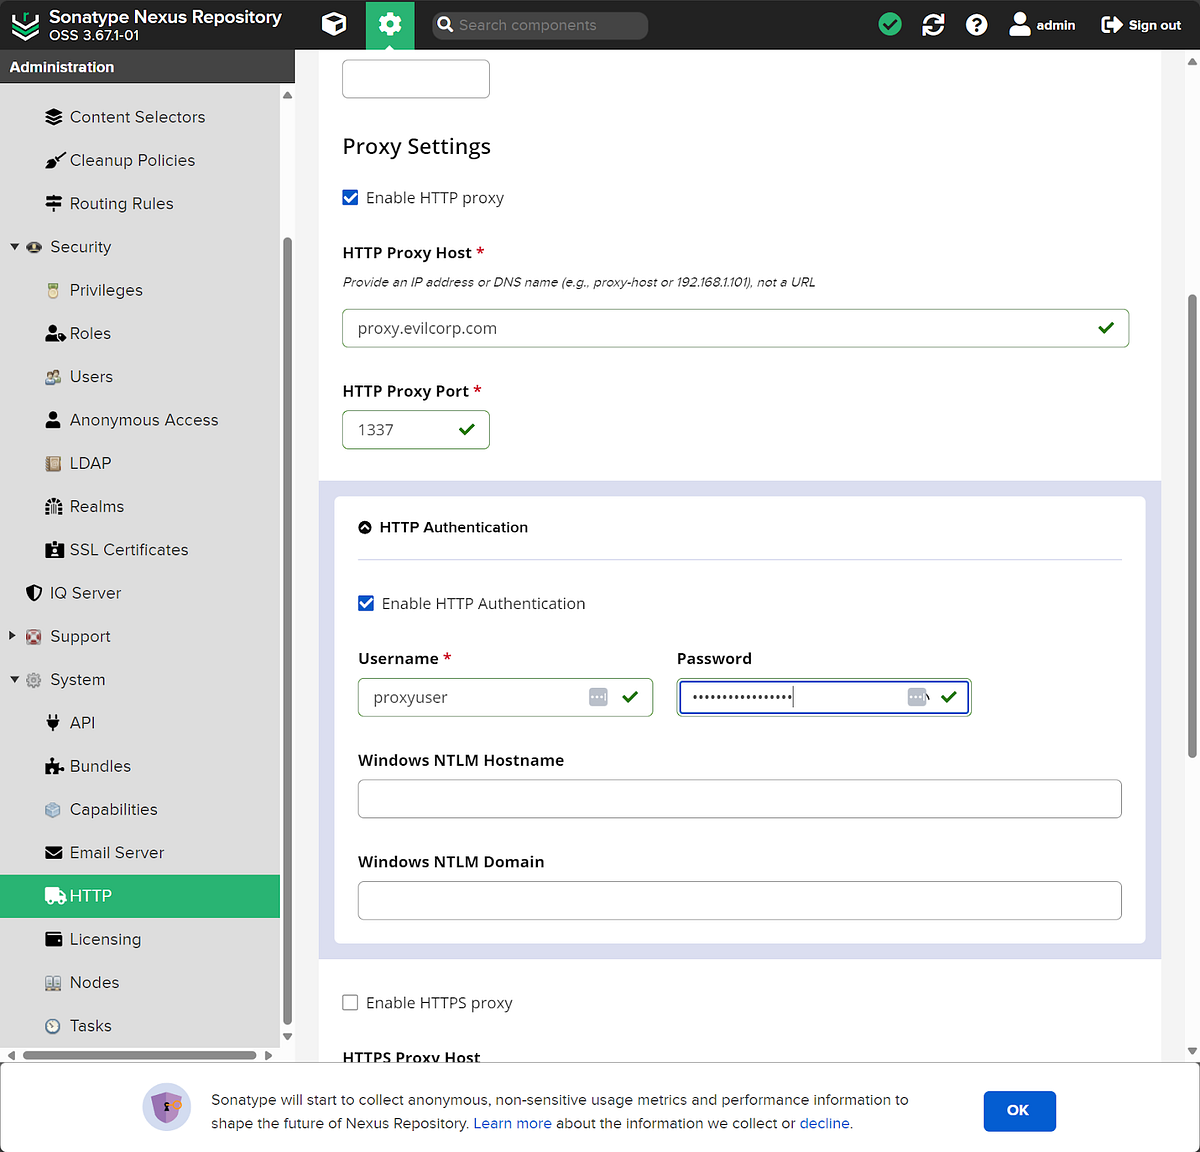This screenshot has width=1200, height=1152.
Task: Toggle Enable HTTP Authentication checkbox
Action: 366,603
